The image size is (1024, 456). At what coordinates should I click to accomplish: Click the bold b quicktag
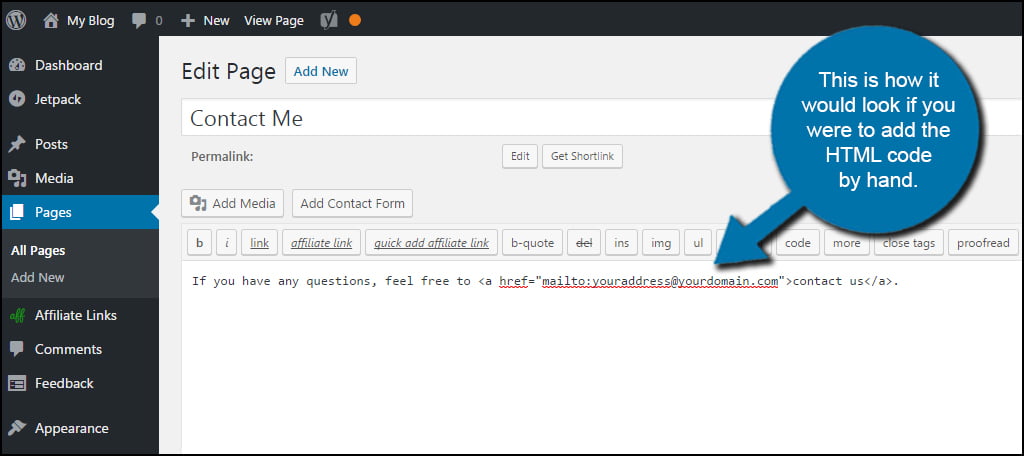click(x=199, y=243)
